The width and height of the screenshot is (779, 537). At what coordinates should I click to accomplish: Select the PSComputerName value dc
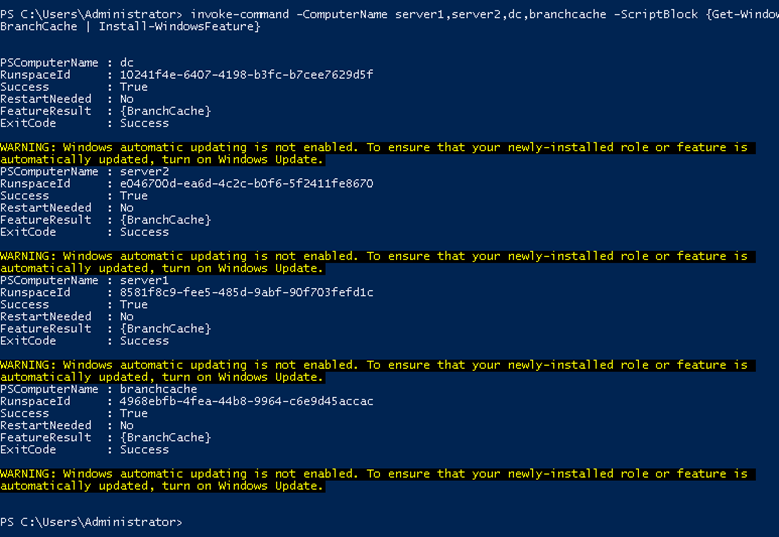click(127, 63)
